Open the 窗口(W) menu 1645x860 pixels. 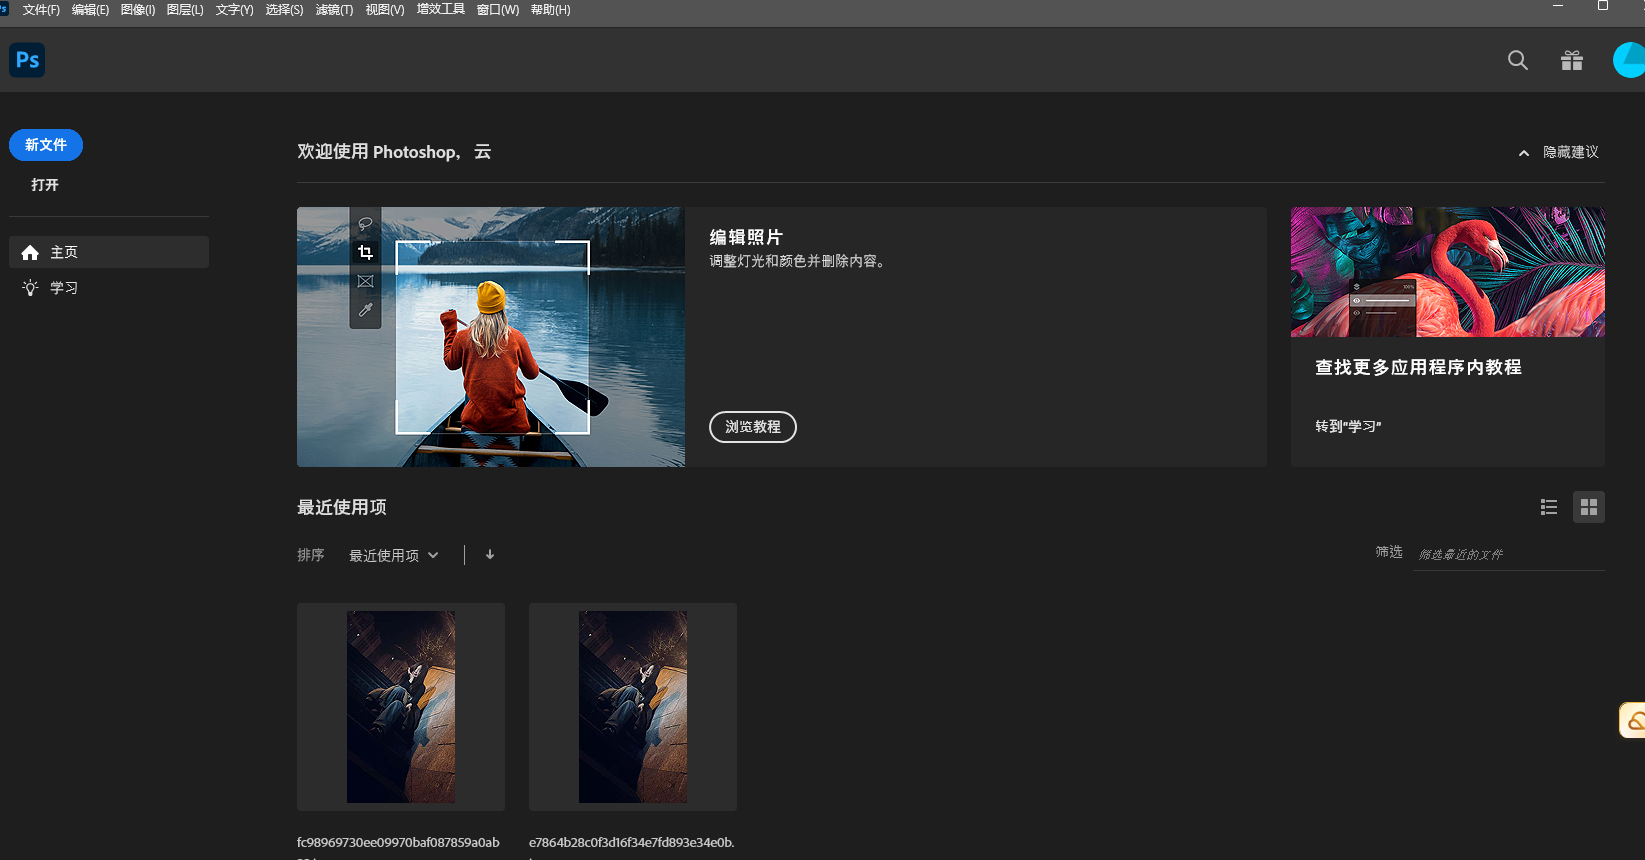point(498,10)
